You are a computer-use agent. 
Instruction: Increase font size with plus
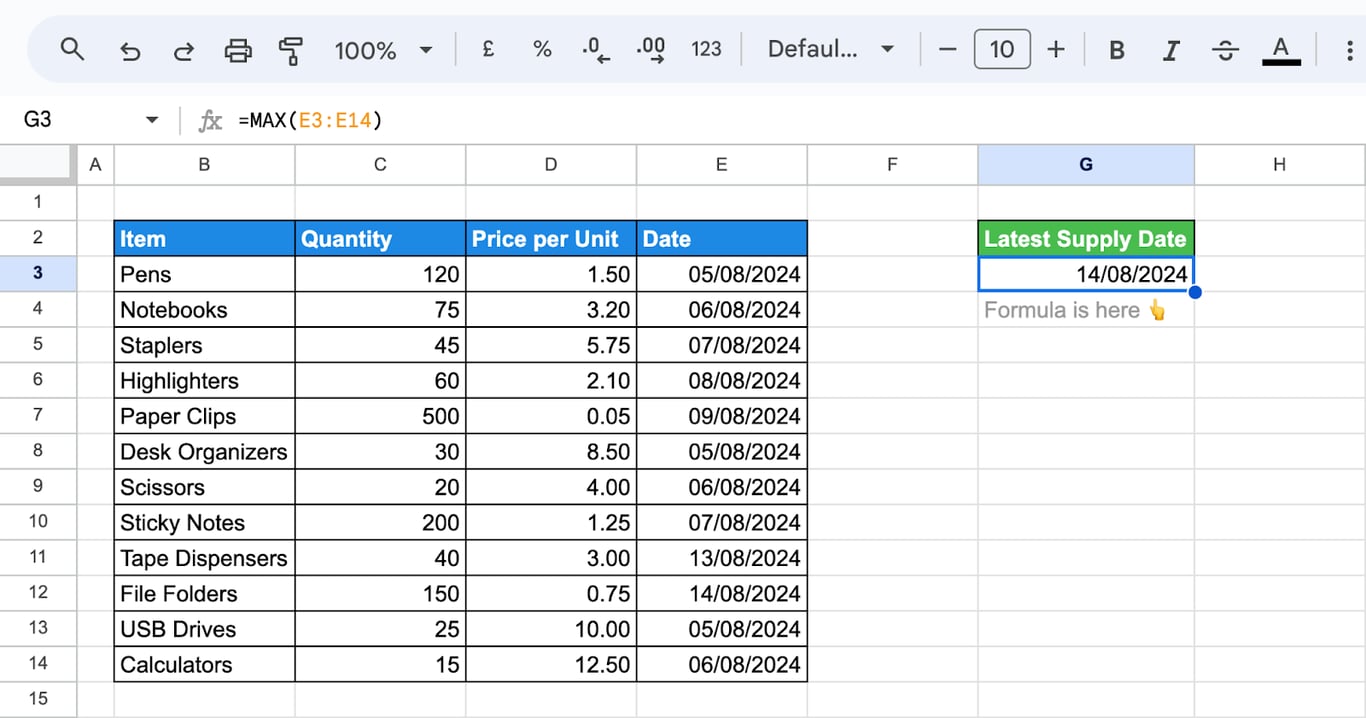pos(1056,49)
